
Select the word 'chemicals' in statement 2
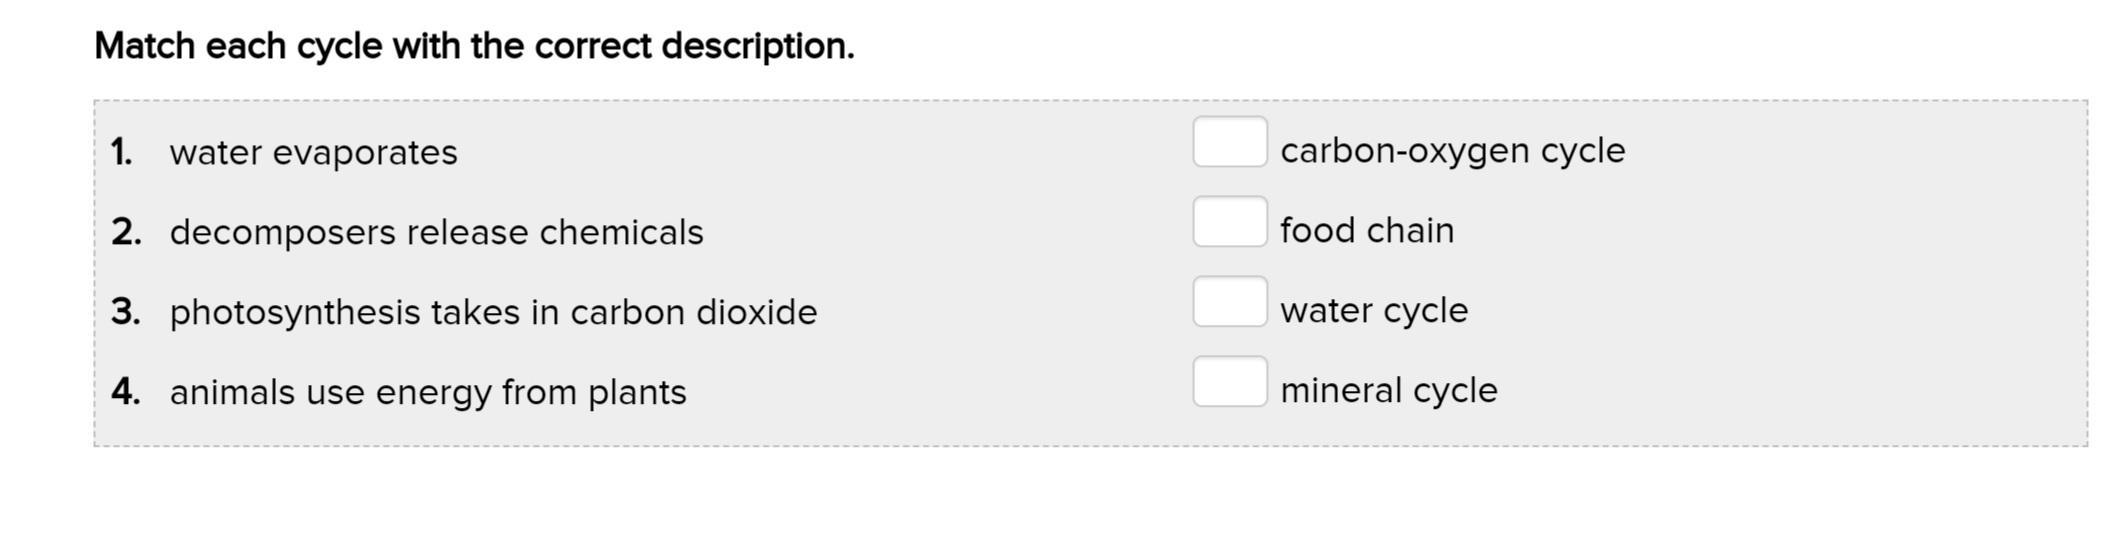(x=621, y=233)
